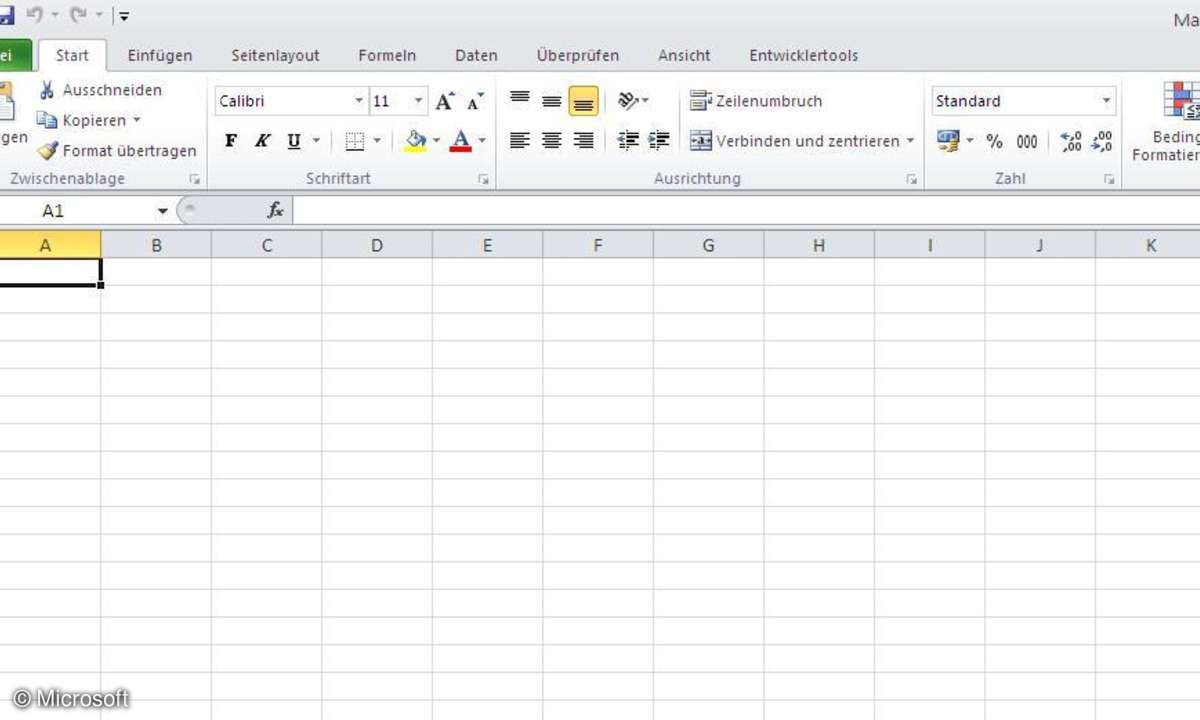Switch to Seitenlayout tab

[x=275, y=56]
